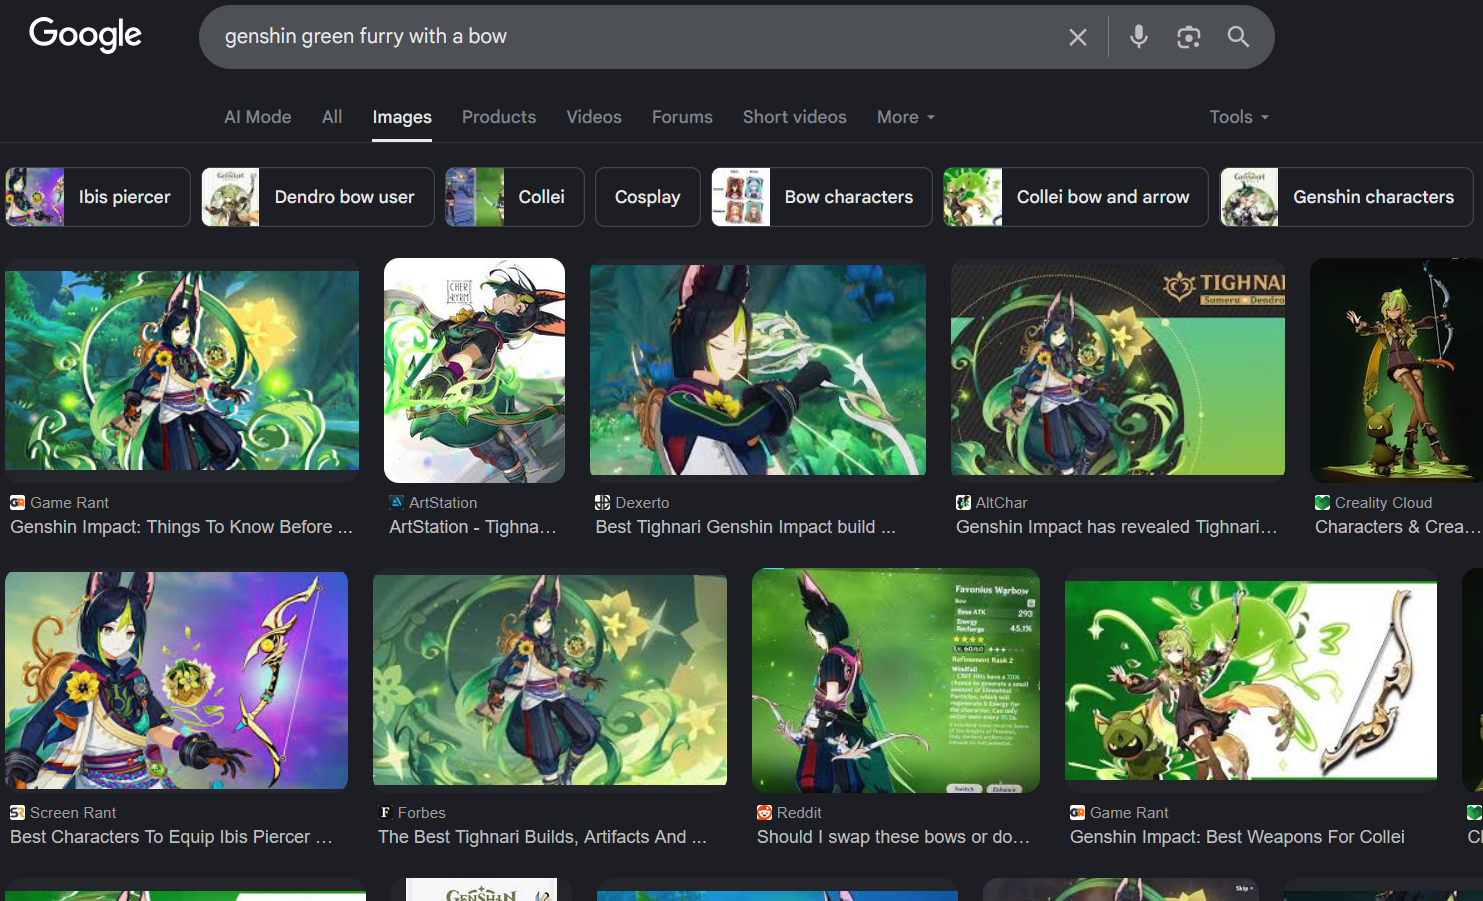
Task: Open Reddit bow comparison image thumbnail
Action: pyautogui.click(x=896, y=680)
